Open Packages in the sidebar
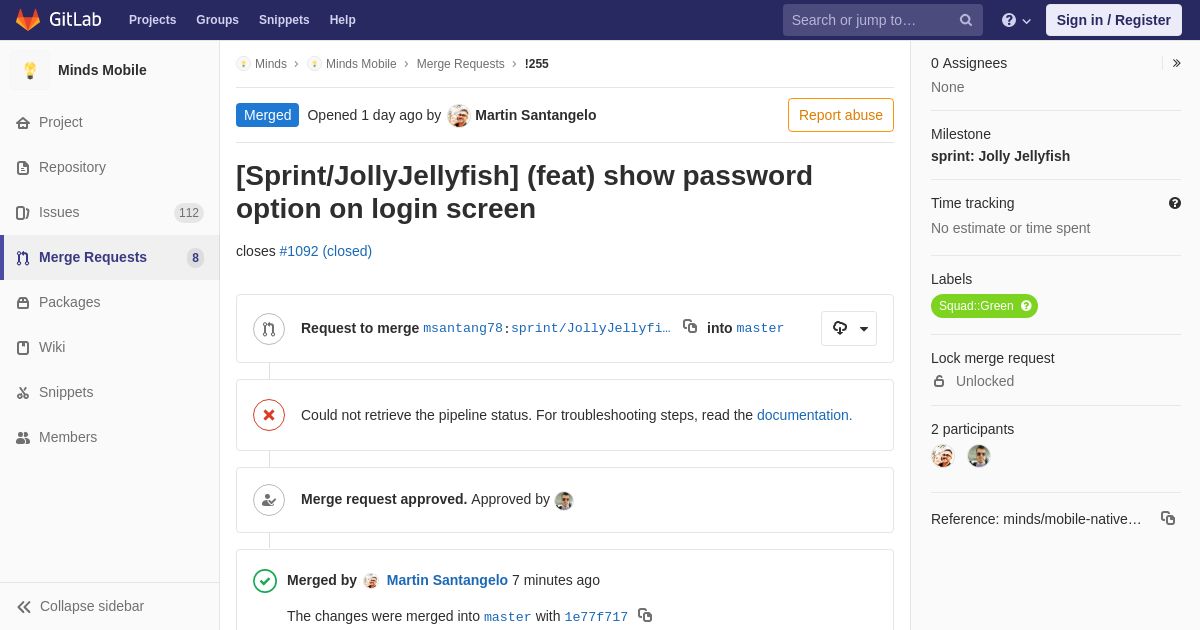The height and width of the screenshot is (630, 1200). [x=110, y=302]
